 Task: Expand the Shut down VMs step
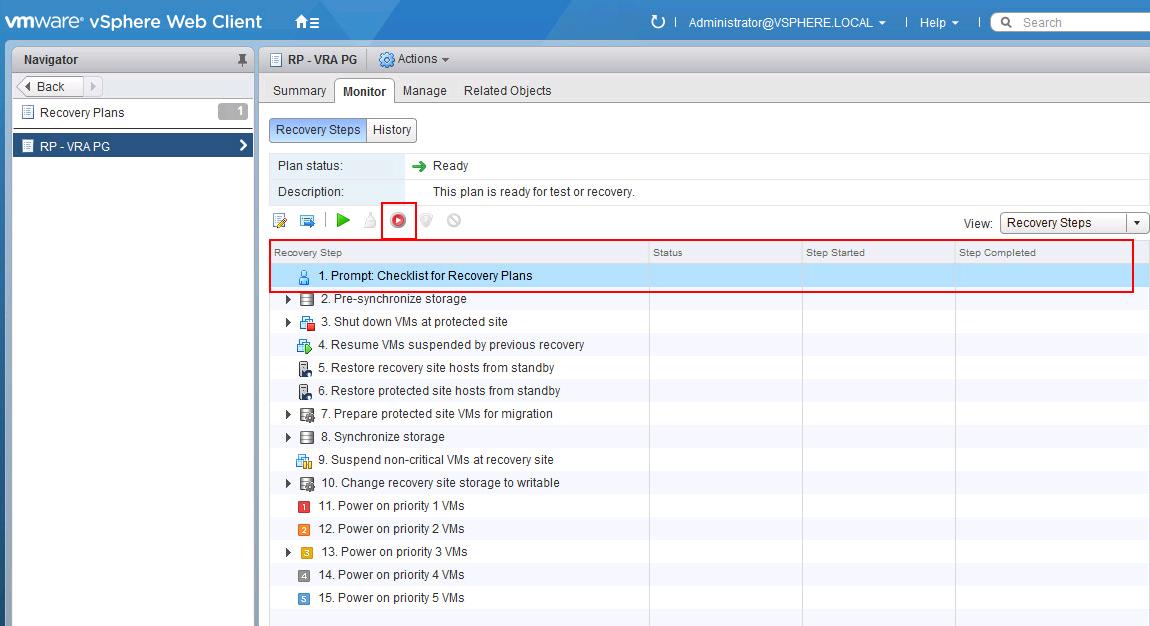click(288, 322)
